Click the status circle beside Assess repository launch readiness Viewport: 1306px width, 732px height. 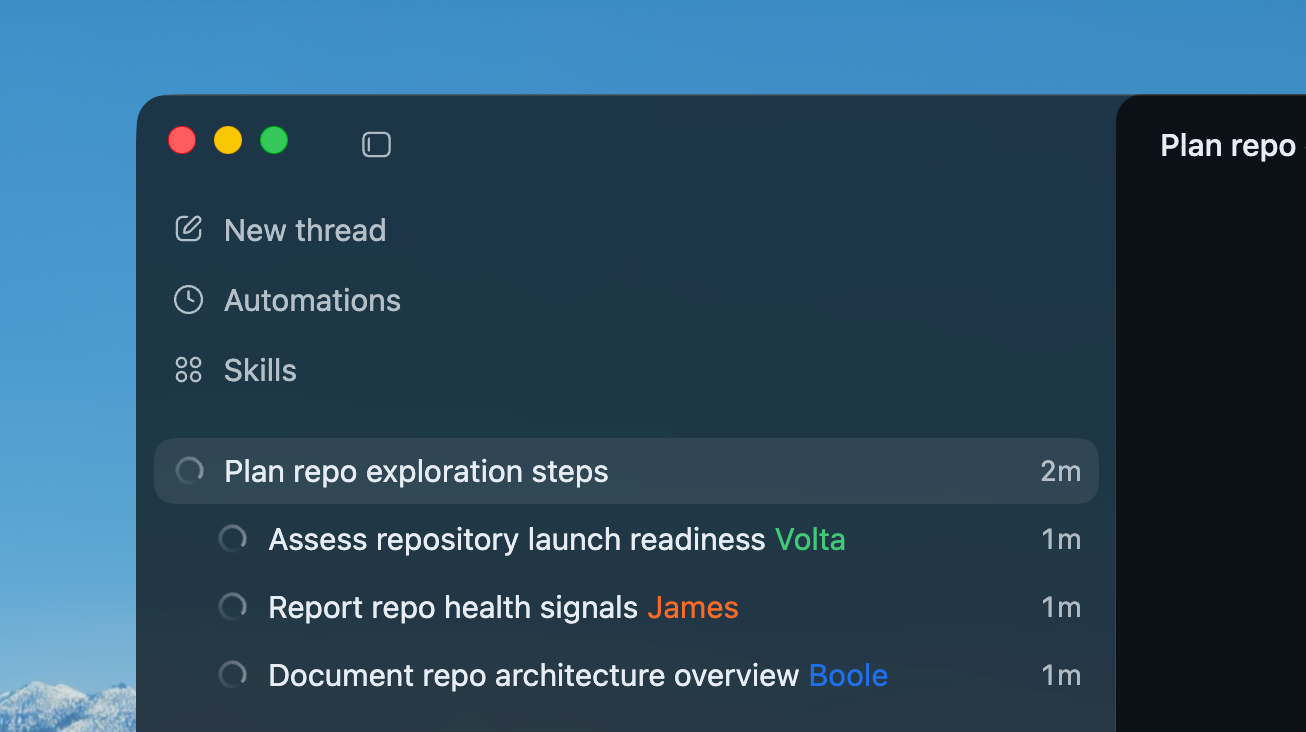point(232,538)
